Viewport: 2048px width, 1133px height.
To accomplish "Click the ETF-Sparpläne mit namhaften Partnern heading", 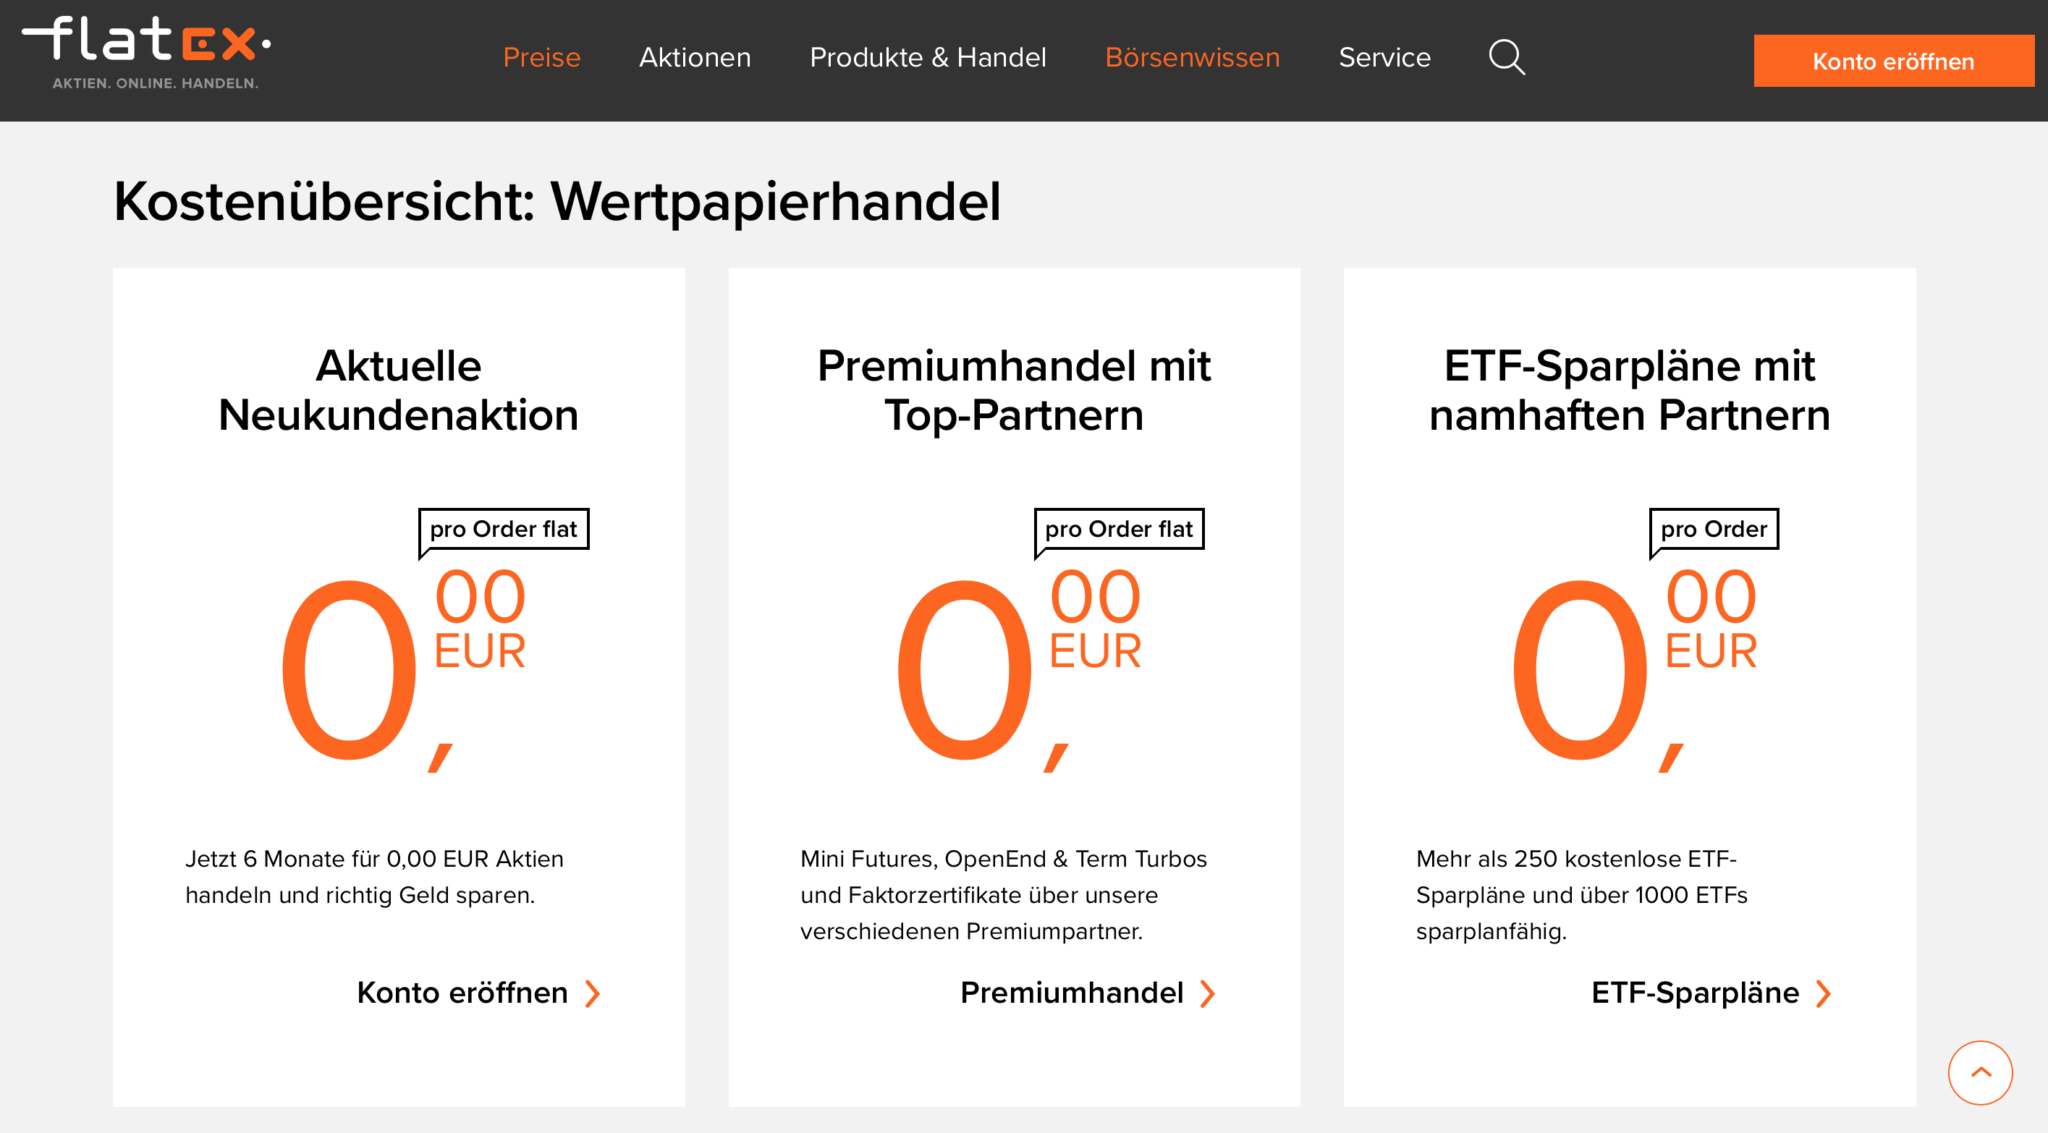I will (x=1630, y=390).
